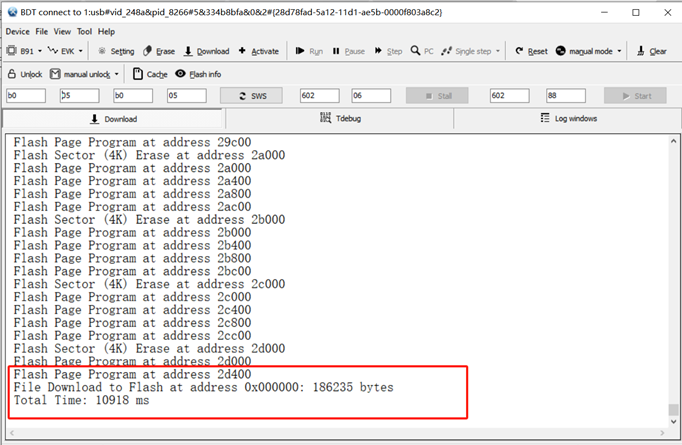Expand the manual mode dropdown
682x445 pixels.
tap(619, 51)
